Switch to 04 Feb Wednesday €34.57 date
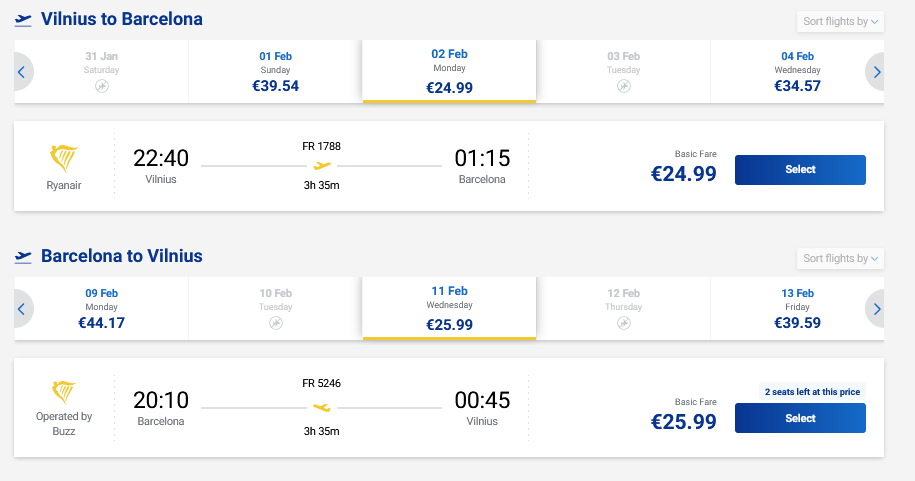The image size is (915, 481). click(797, 71)
